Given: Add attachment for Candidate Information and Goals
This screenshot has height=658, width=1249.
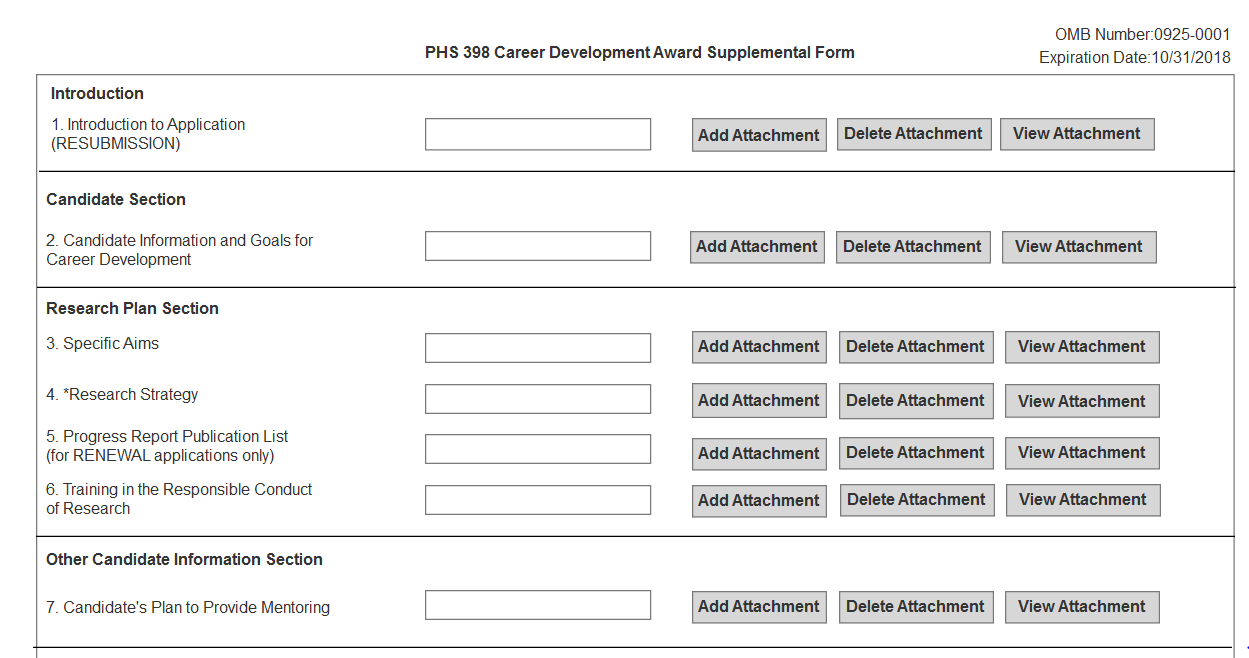Looking at the screenshot, I should tap(757, 247).
